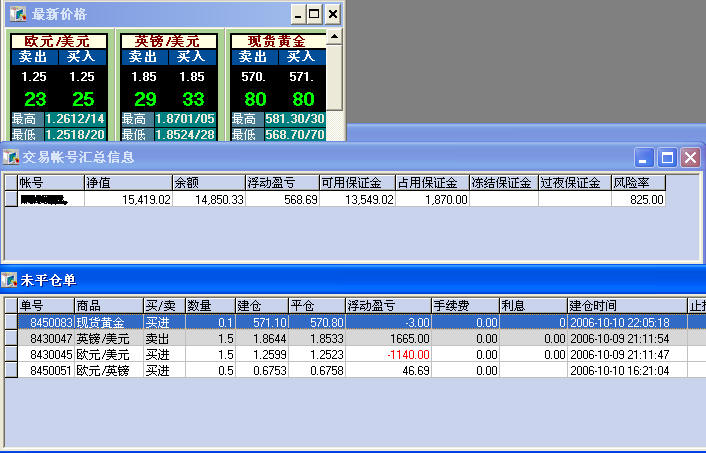Click the 平仓 column header

[317, 306]
